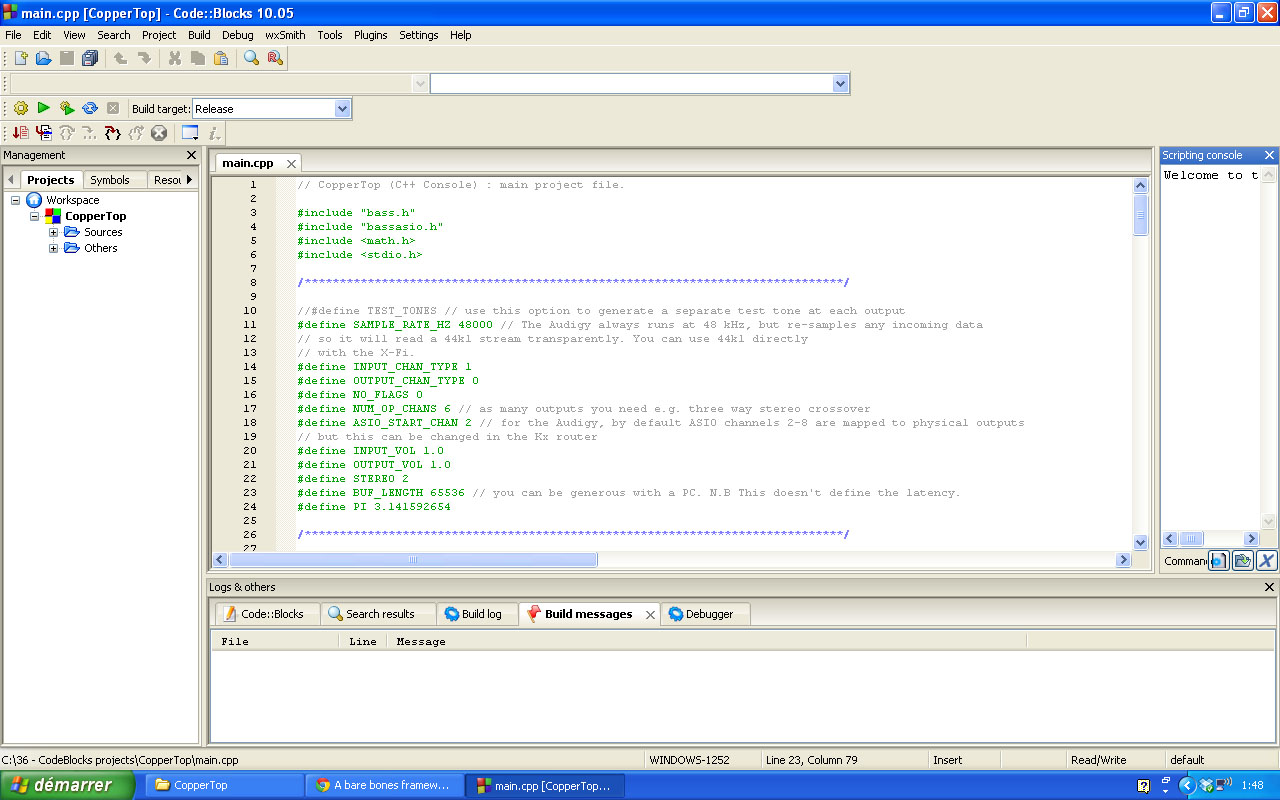Open a file using the folder icon
This screenshot has width=1280, height=800.
click(43, 59)
